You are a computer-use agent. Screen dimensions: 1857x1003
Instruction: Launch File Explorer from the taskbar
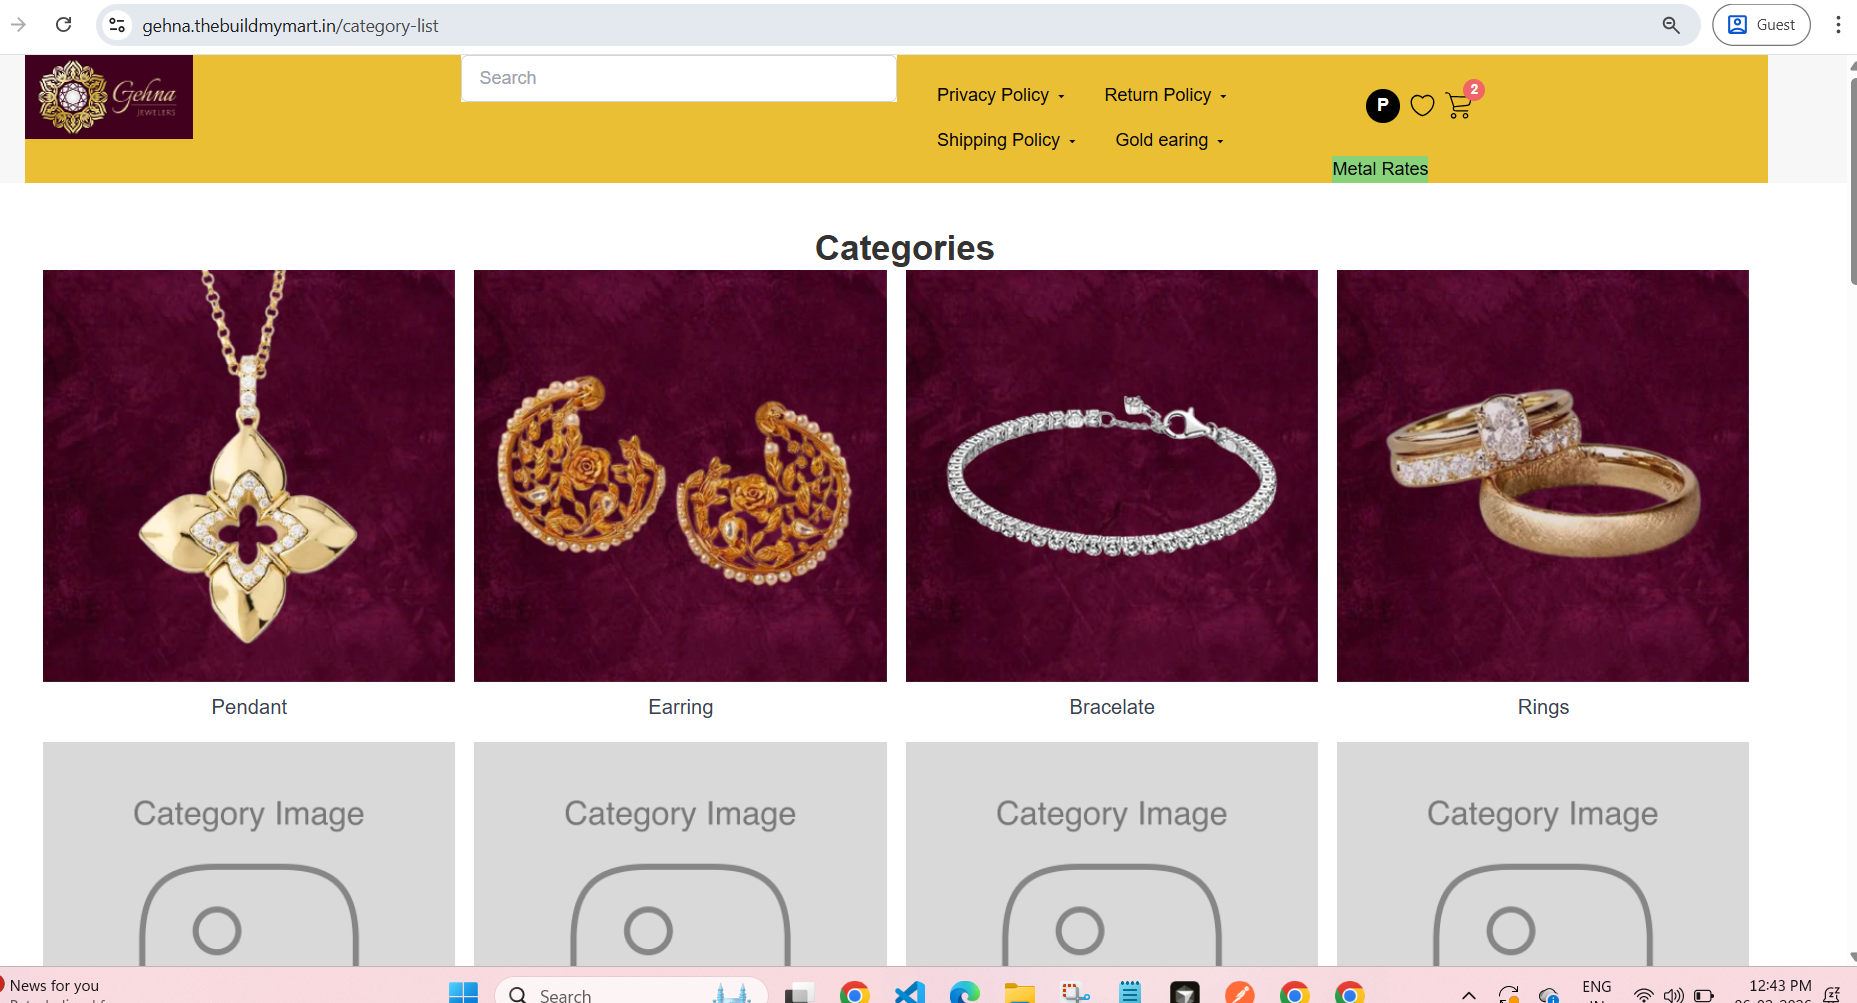1019,993
